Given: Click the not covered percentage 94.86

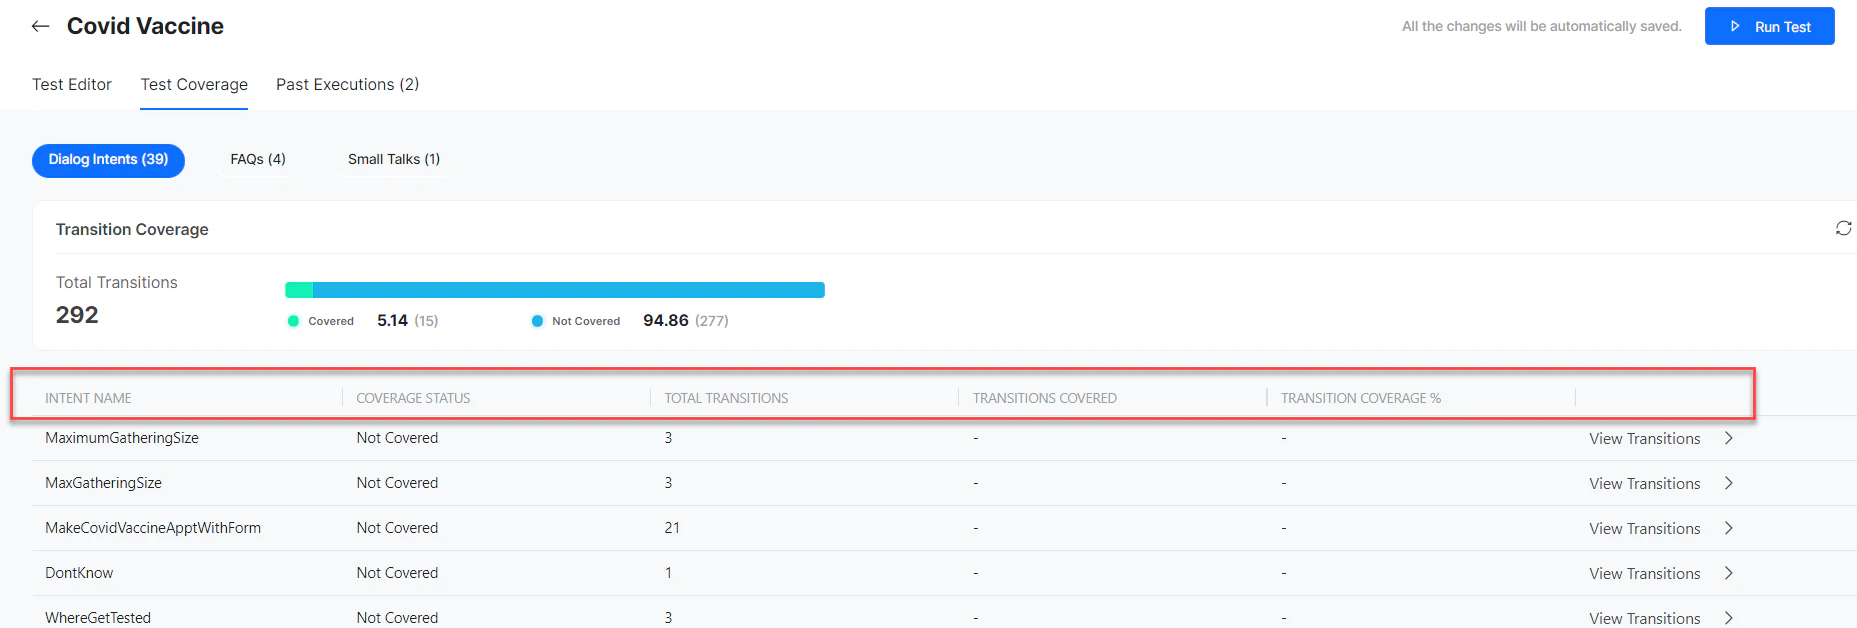Looking at the screenshot, I should point(666,321).
